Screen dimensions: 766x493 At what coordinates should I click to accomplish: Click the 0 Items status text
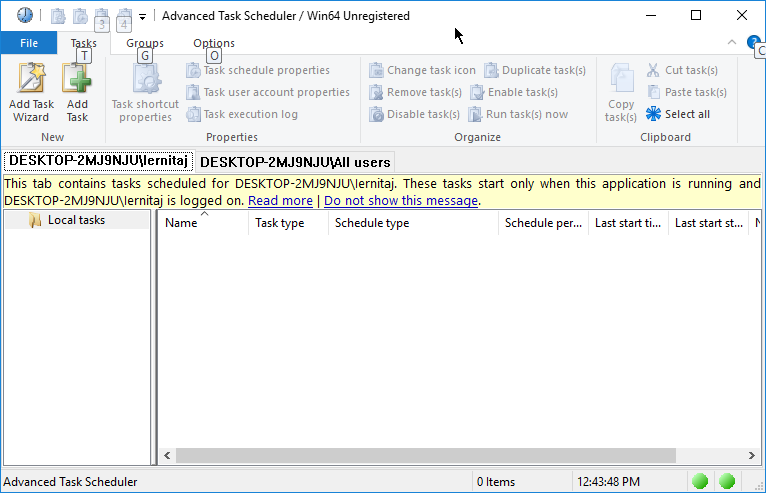(496, 482)
